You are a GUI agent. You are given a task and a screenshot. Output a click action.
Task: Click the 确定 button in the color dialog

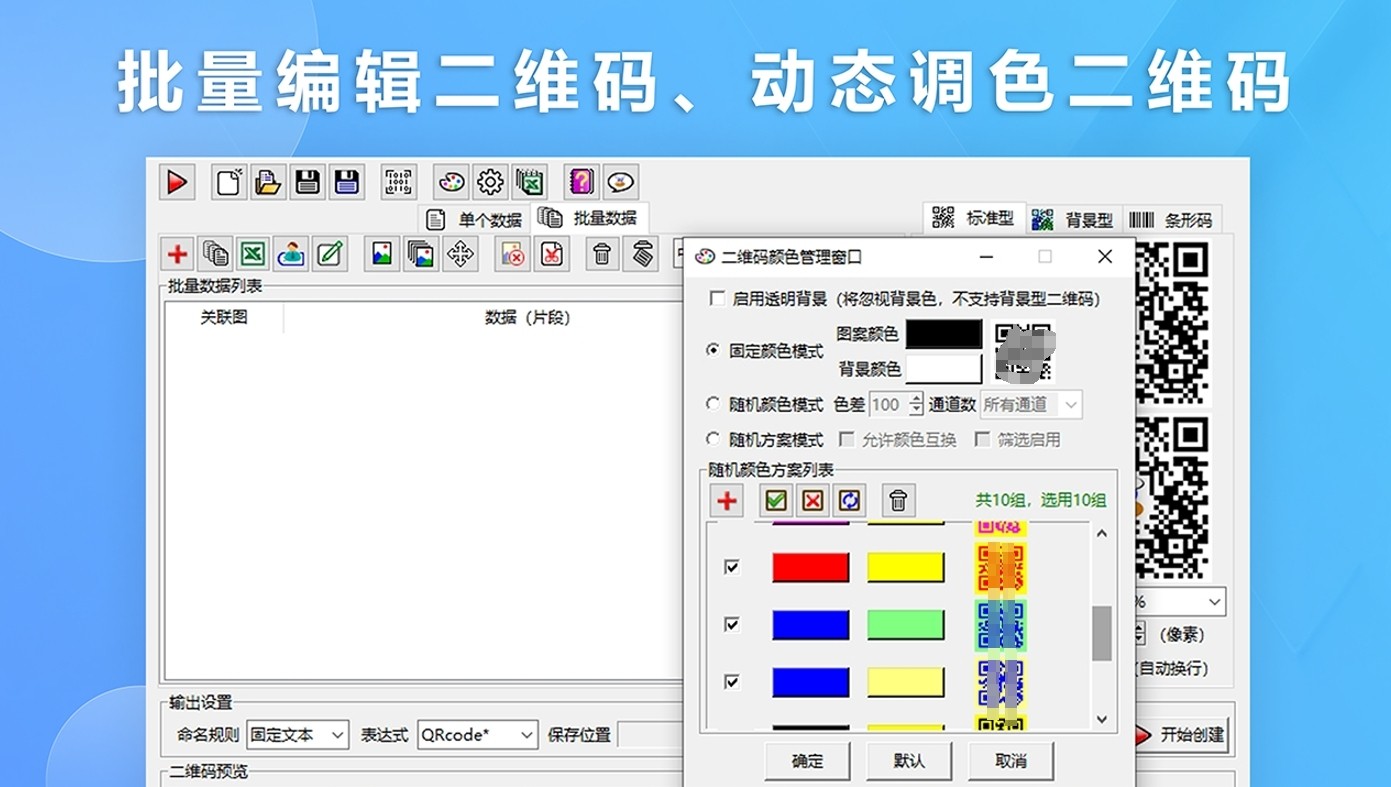[806, 761]
